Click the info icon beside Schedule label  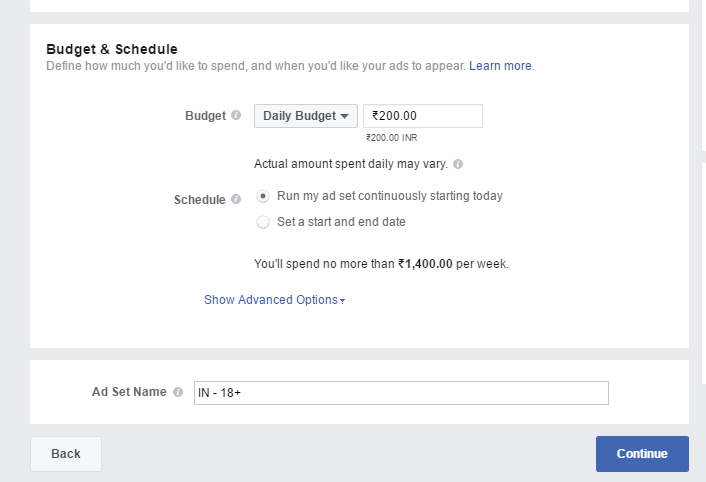pos(237,199)
